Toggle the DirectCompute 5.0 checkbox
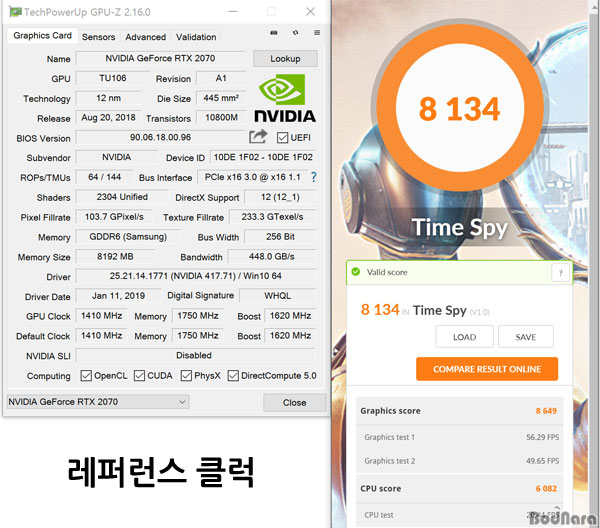600x528 pixels. click(233, 376)
